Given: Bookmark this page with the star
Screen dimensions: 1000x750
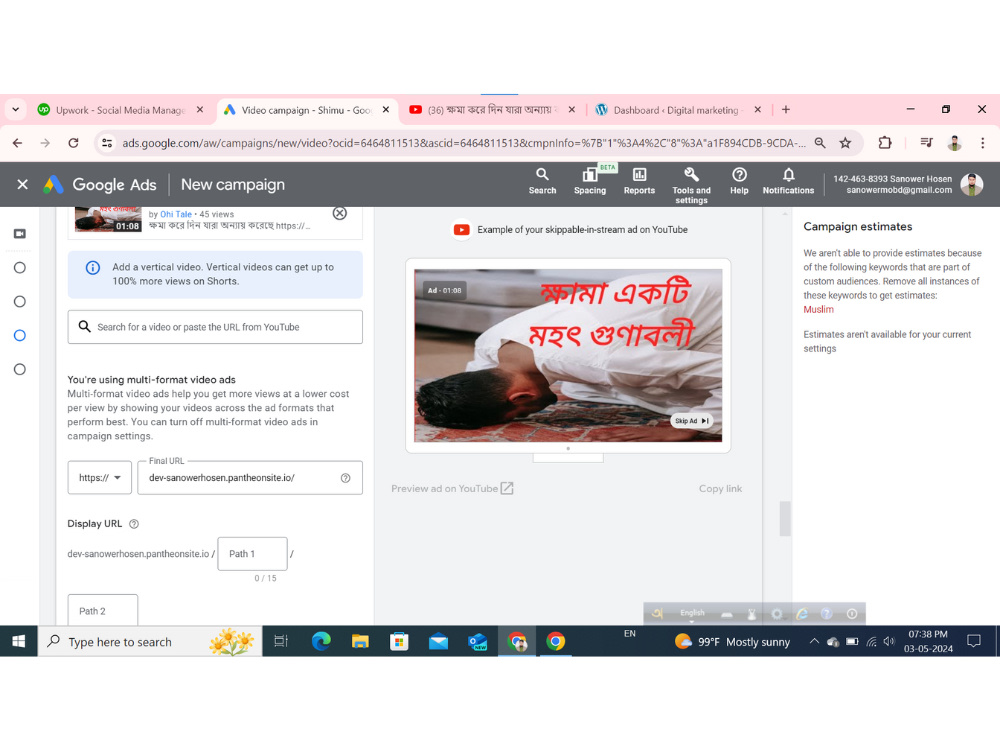Looking at the screenshot, I should 845,143.
